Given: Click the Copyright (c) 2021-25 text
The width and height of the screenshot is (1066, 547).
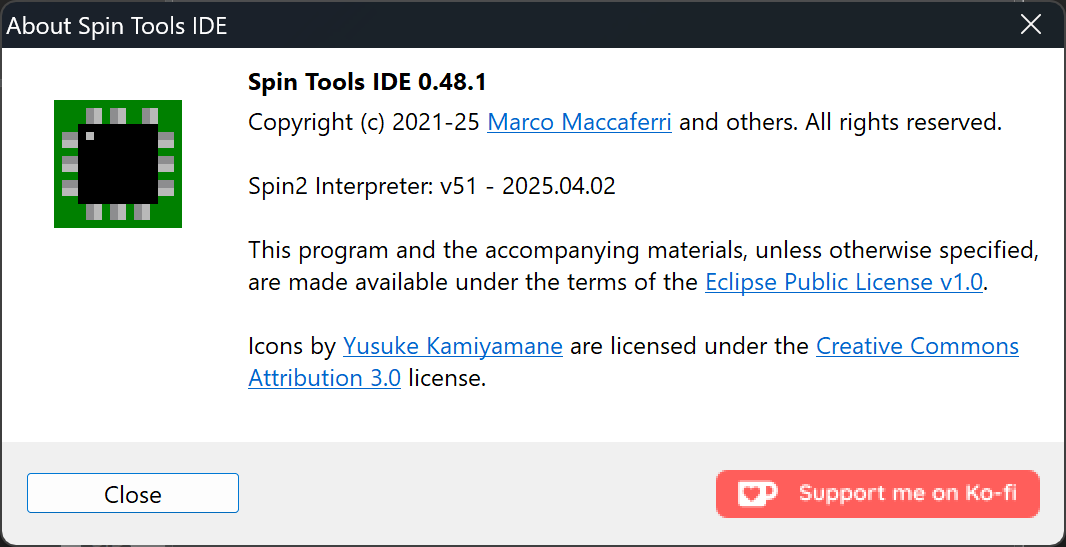Looking at the screenshot, I should click(365, 123).
